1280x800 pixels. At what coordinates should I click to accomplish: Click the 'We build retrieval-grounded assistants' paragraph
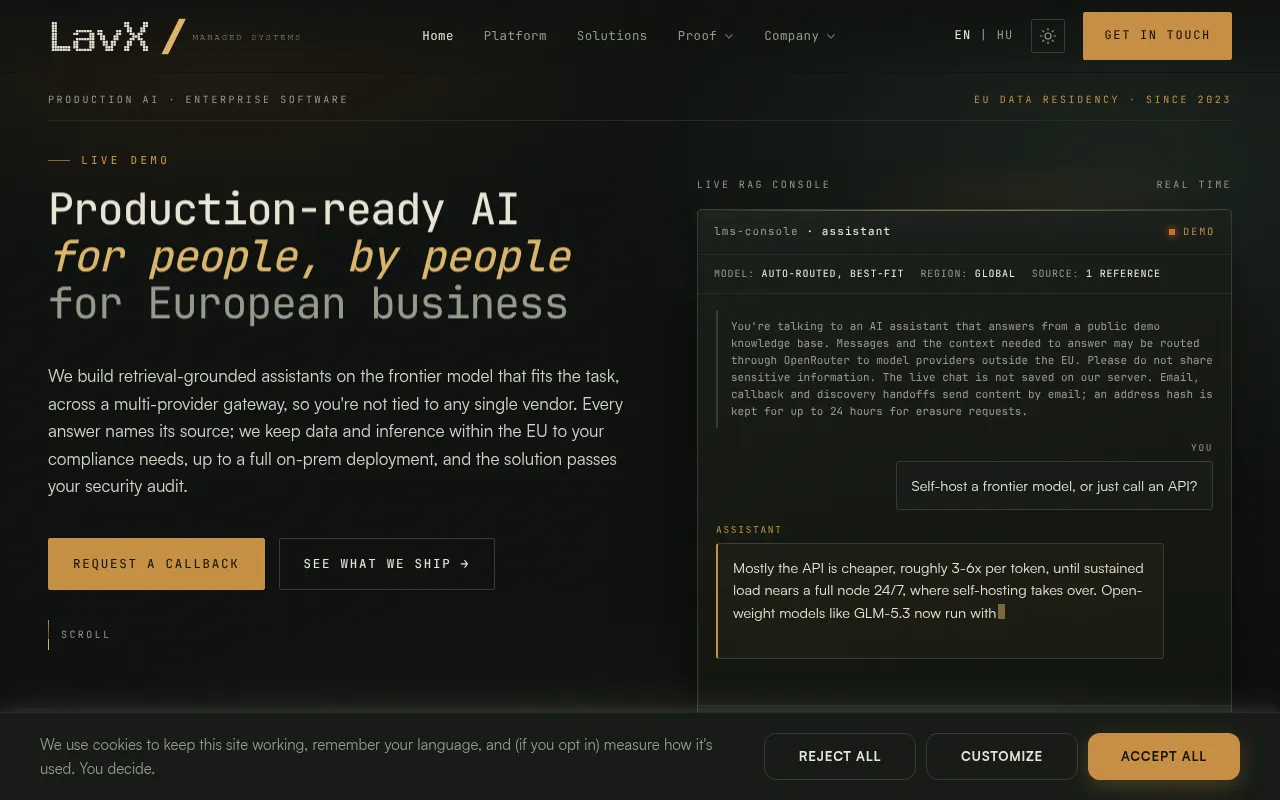point(336,432)
